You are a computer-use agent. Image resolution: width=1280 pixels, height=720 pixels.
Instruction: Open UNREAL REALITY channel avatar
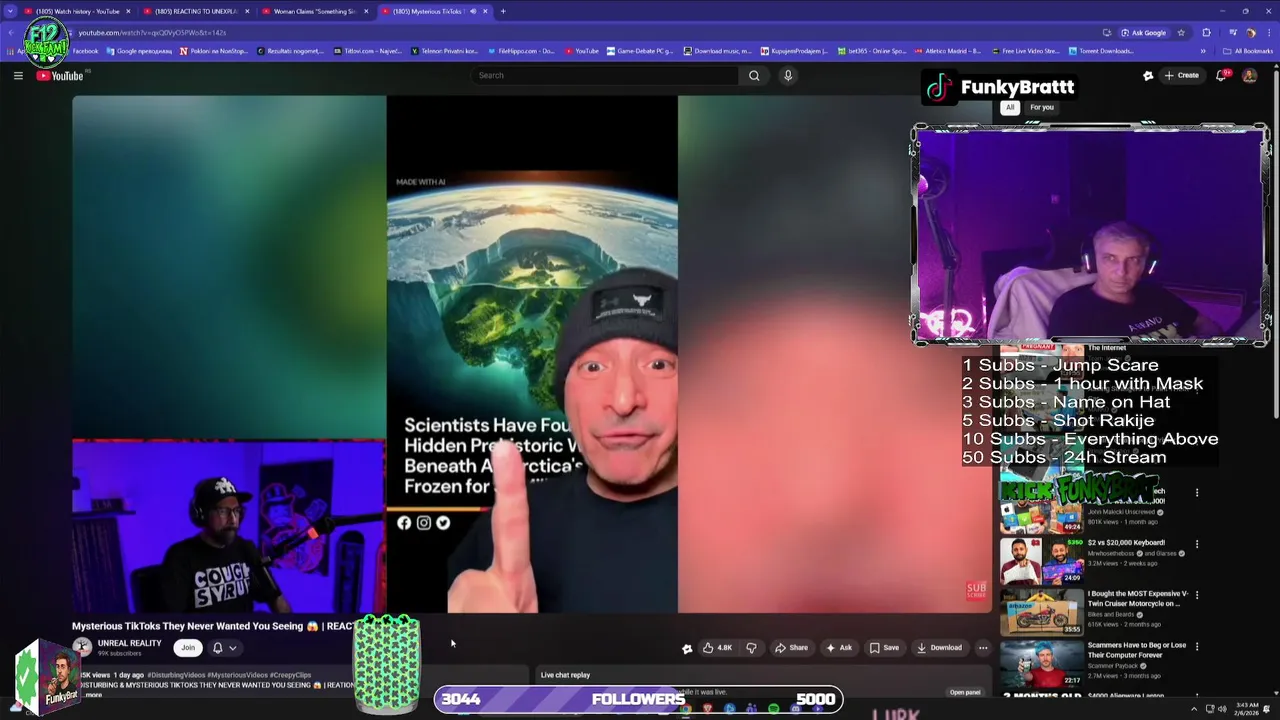[x=82, y=647]
